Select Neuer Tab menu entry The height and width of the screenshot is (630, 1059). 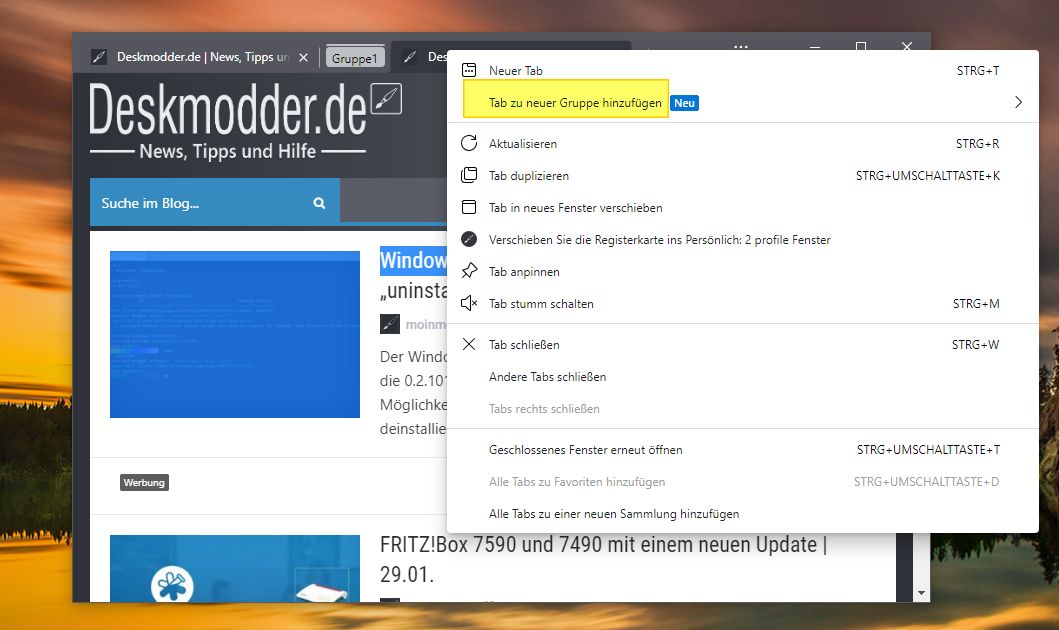tap(743, 70)
